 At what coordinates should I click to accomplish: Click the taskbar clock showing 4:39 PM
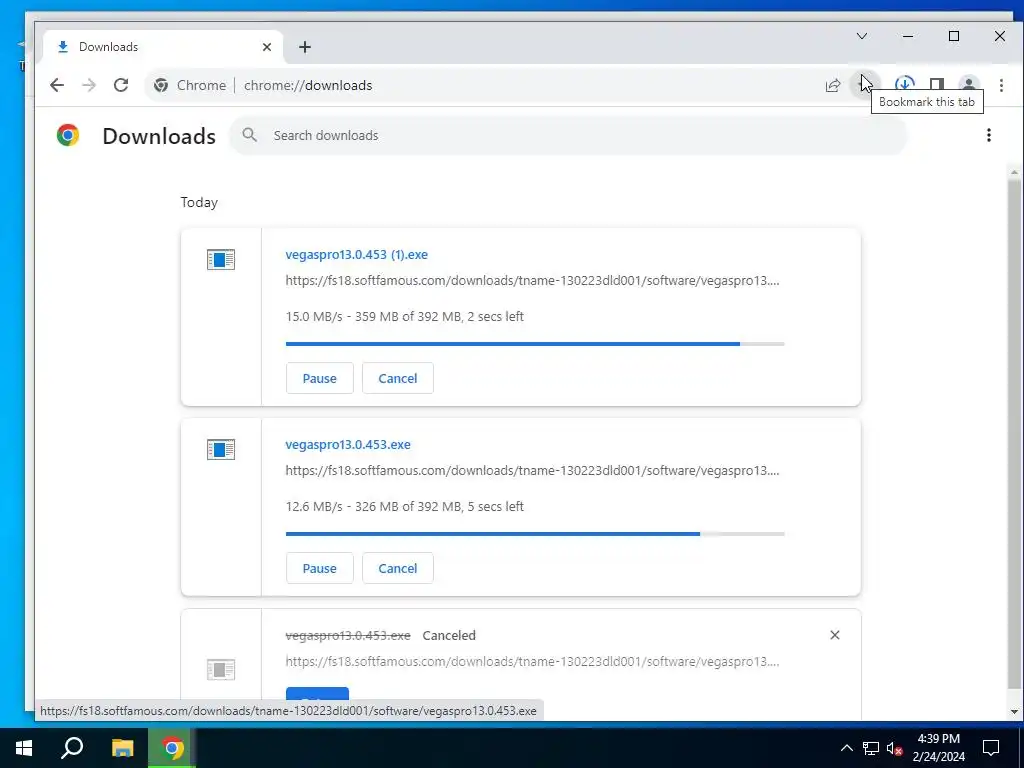click(x=938, y=748)
